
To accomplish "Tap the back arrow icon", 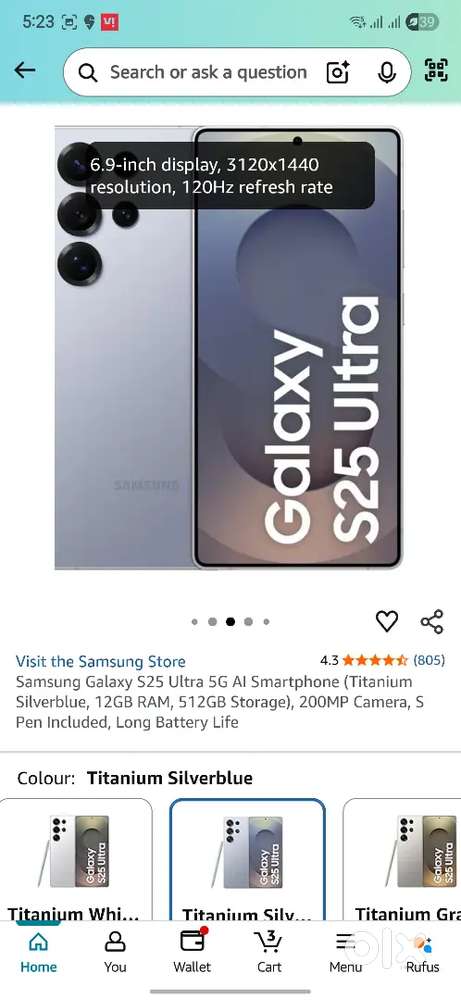I will coord(25,70).
